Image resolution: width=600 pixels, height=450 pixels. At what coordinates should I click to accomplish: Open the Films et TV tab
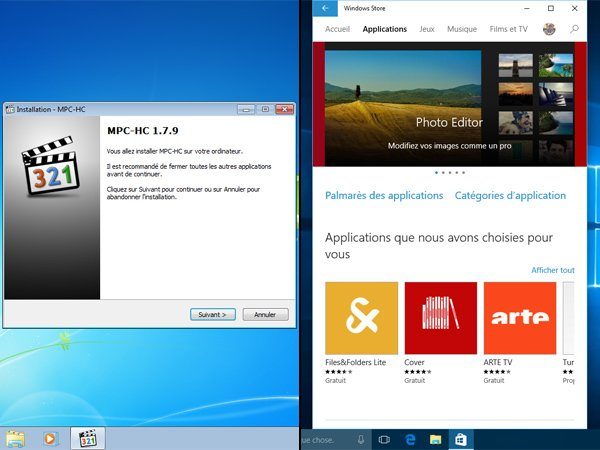tap(509, 29)
